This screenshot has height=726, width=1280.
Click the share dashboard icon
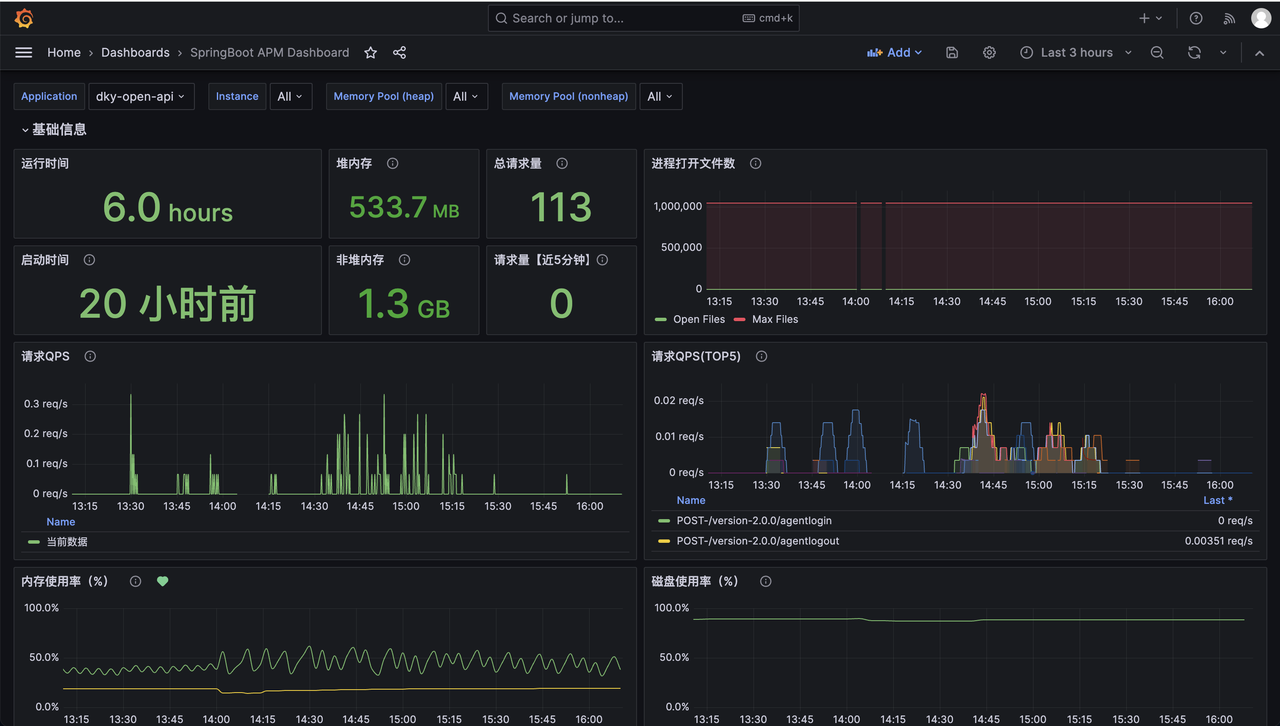pos(400,53)
